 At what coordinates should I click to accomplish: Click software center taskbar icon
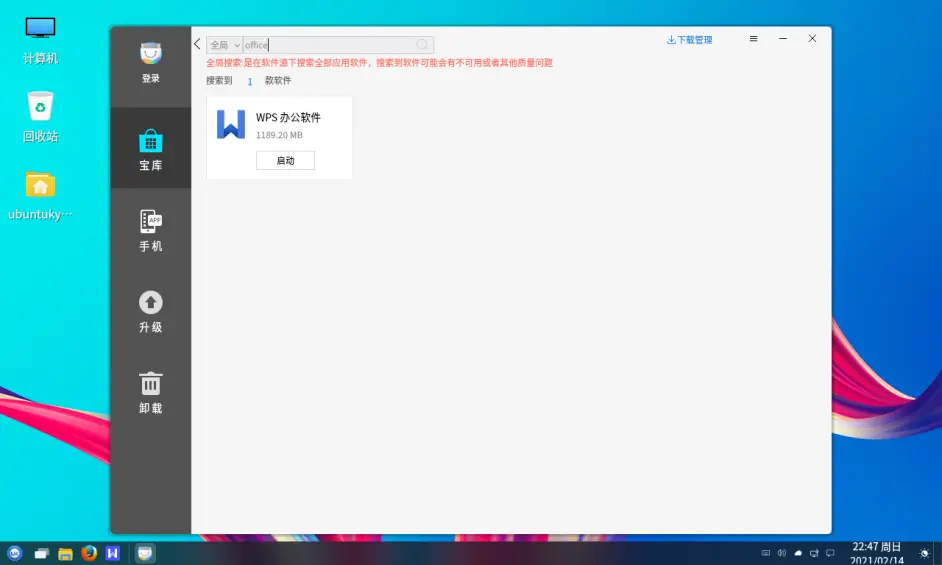[x=145, y=553]
